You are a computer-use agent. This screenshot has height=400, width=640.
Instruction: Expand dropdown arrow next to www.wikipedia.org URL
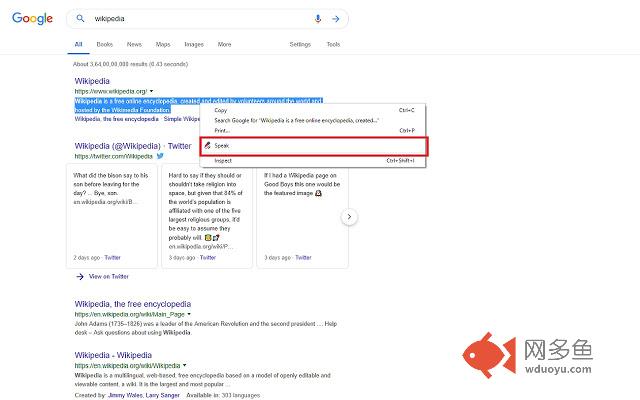pyautogui.click(x=151, y=91)
